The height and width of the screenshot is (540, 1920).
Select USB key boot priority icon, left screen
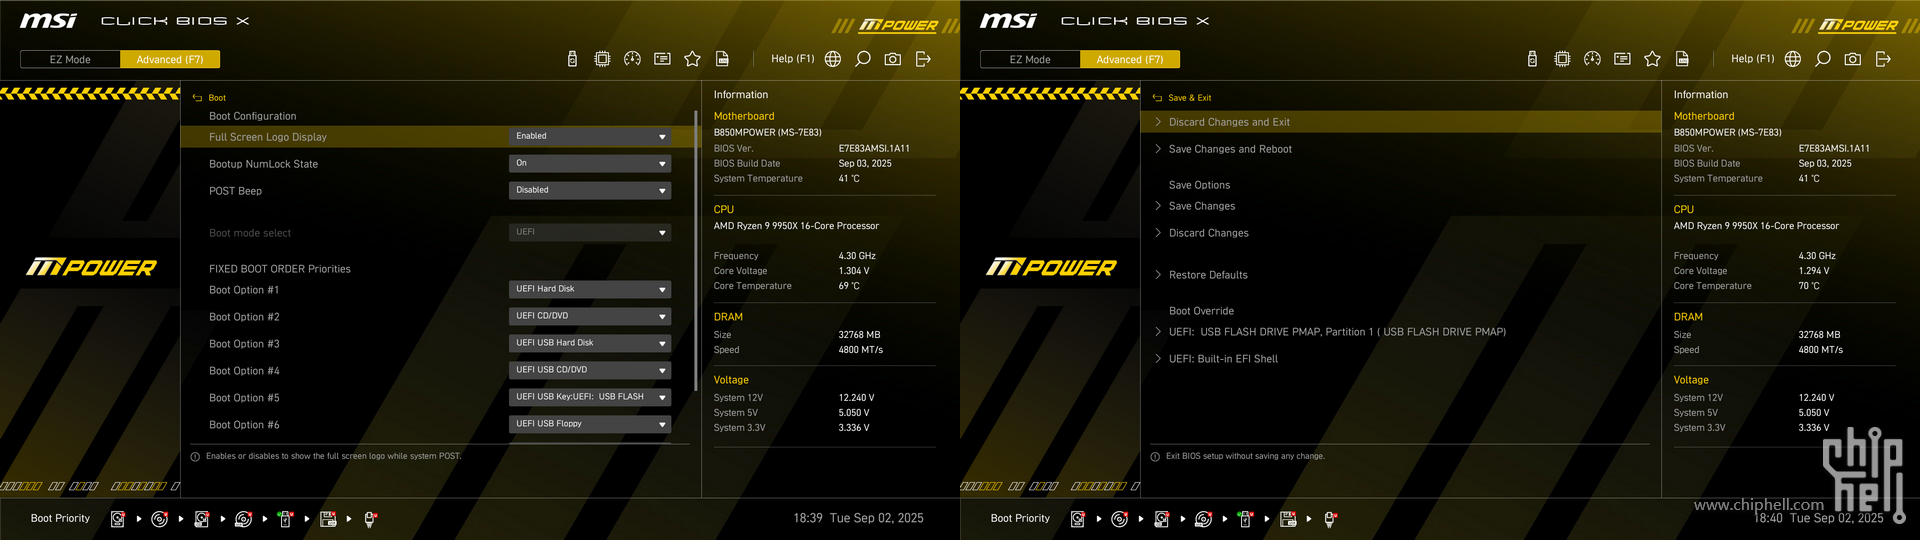[x=285, y=519]
